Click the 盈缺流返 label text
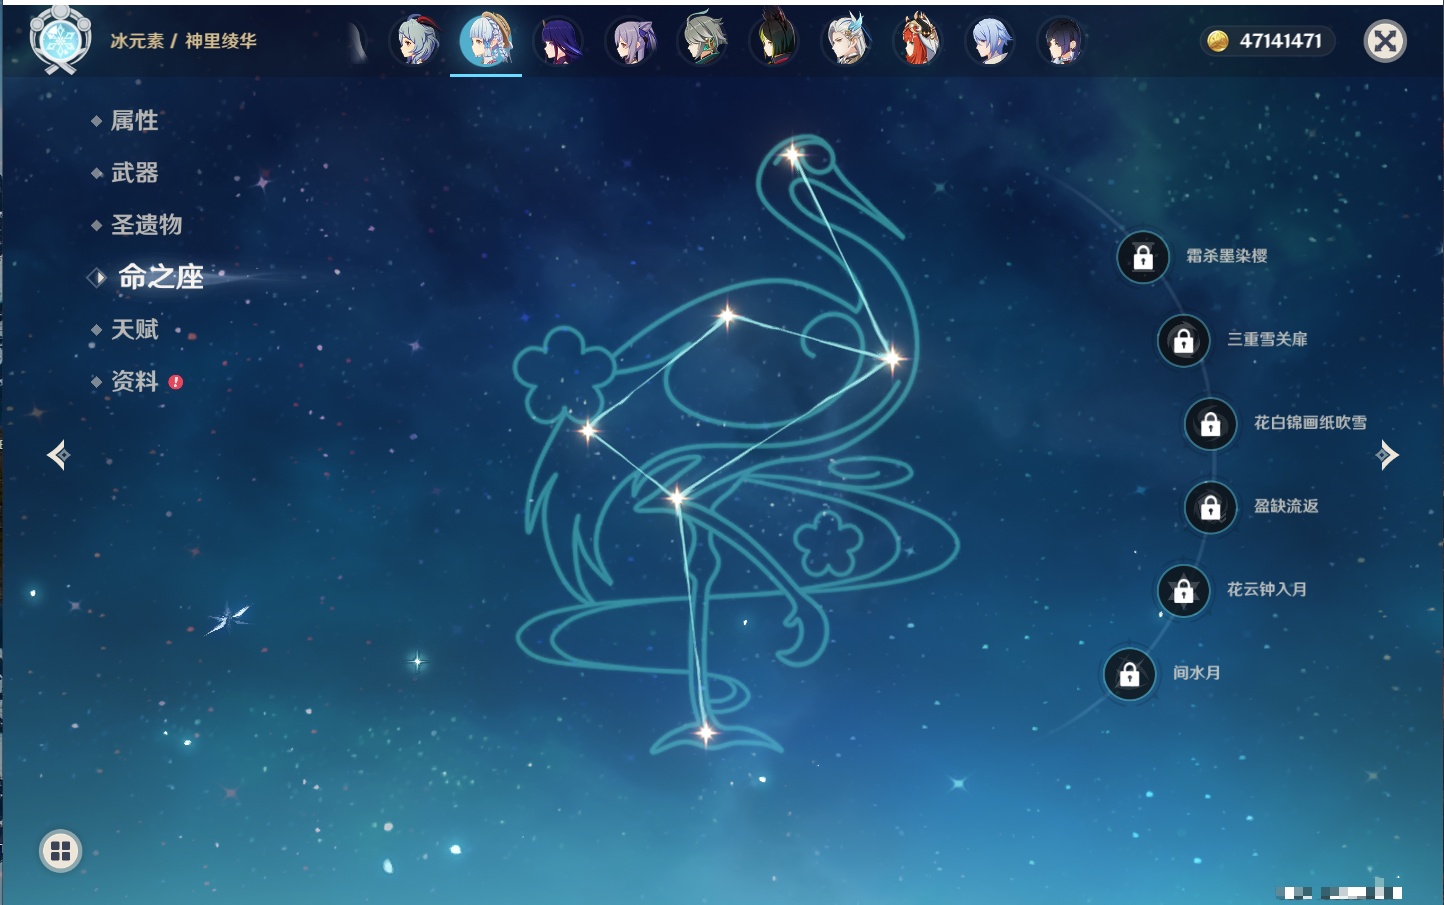The height and width of the screenshot is (905, 1444). point(1286,506)
